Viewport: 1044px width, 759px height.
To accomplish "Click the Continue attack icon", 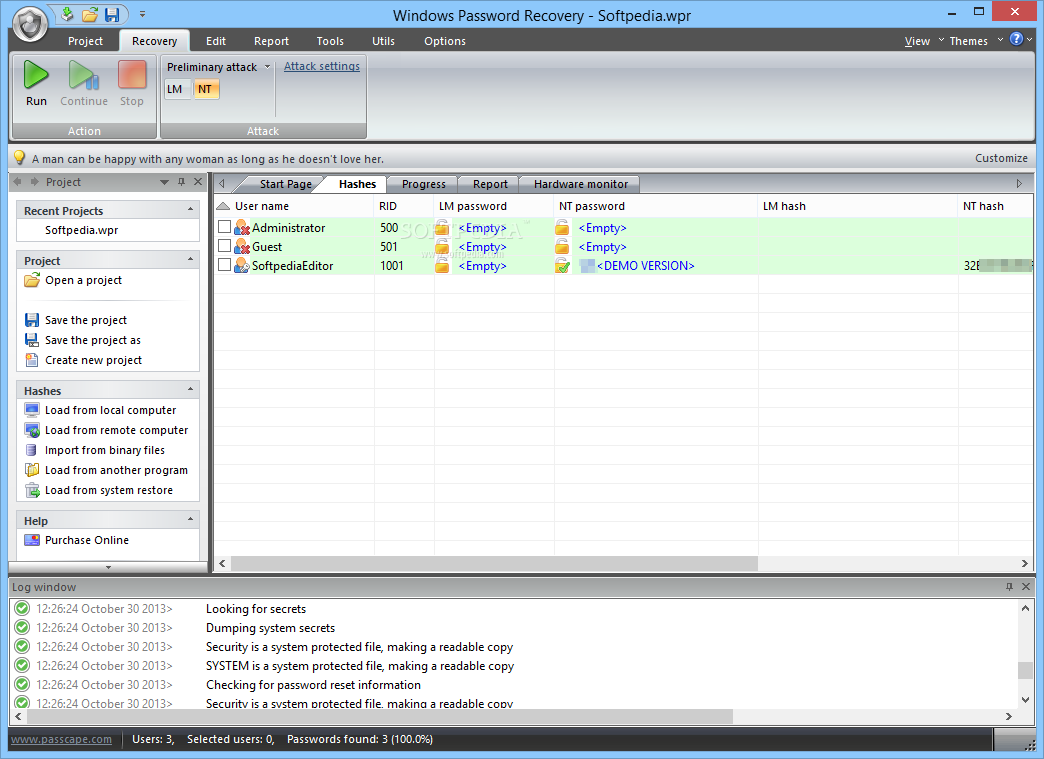I will pyautogui.click(x=83, y=75).
